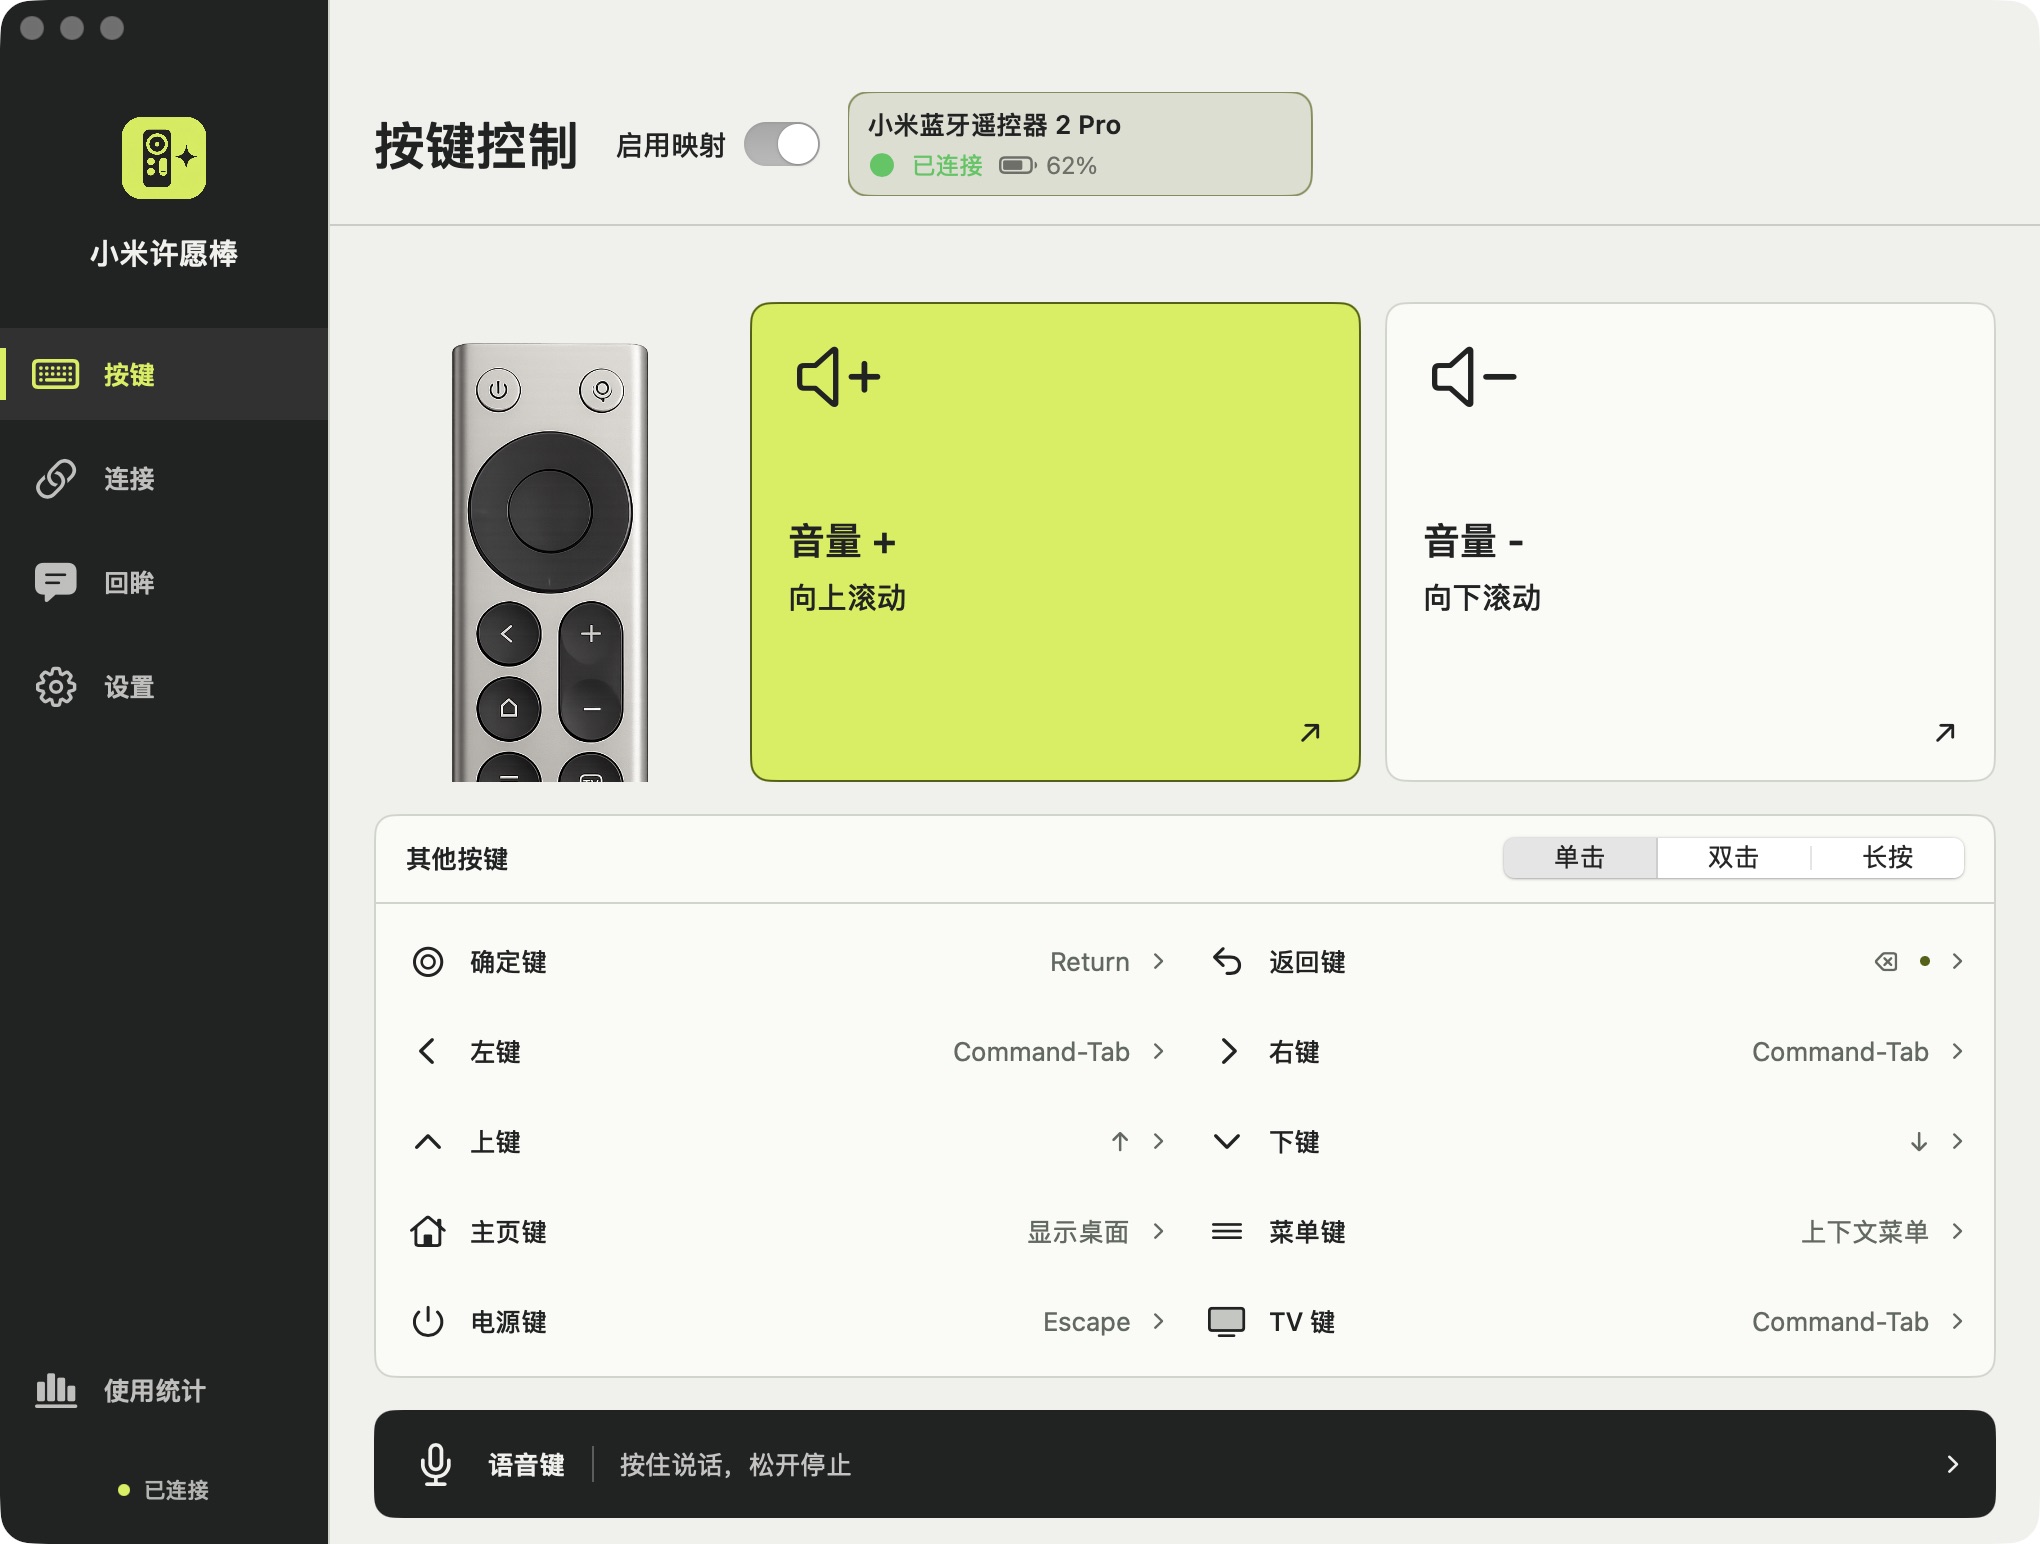Image resolution: width=2040 pixels, height=1544 pixels.
Task: Click the power button on remote image
Action: point(498,390)
